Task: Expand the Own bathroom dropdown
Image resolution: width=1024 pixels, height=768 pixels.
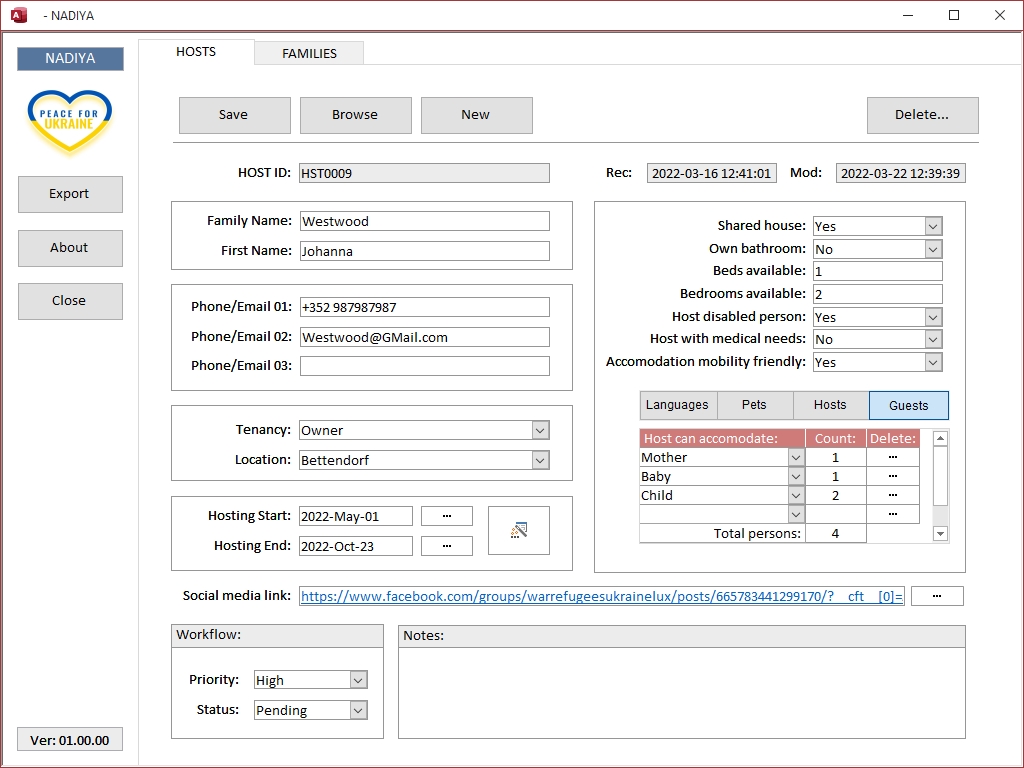Action: pyautogui.click(x=933, y=249)
